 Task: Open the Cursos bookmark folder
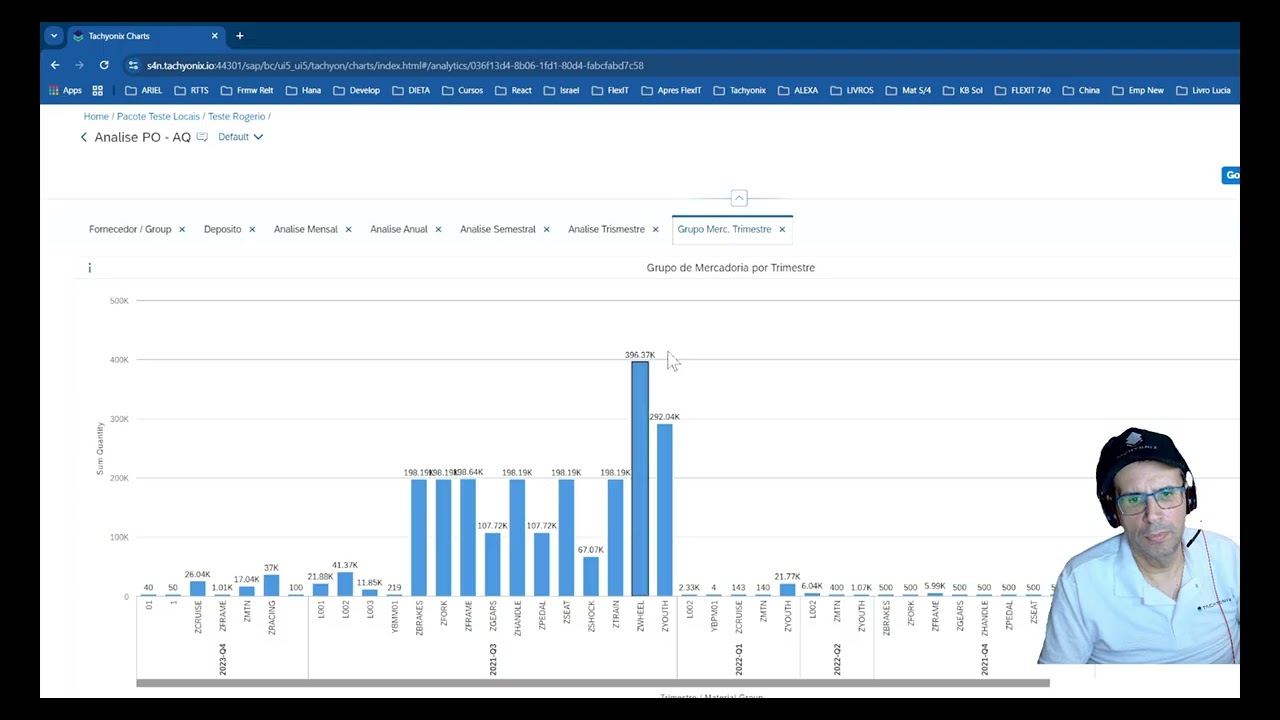coord(462,90)
